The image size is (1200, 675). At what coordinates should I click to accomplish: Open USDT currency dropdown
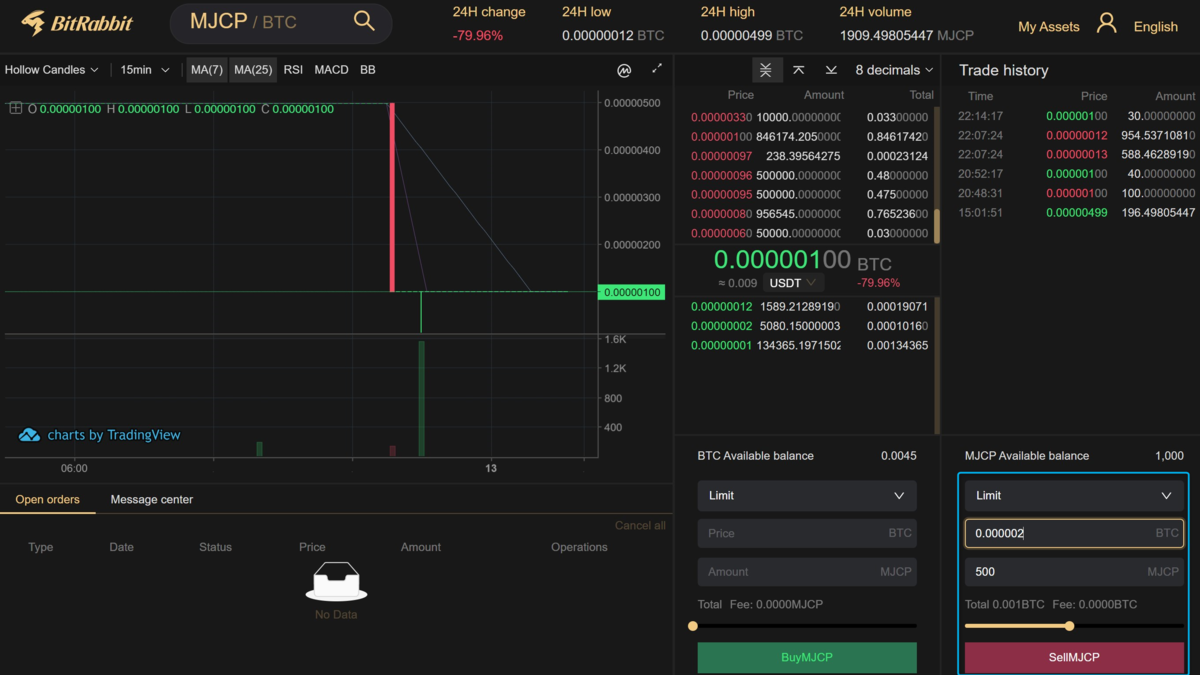pyautogui.click(x=793, y=283)
